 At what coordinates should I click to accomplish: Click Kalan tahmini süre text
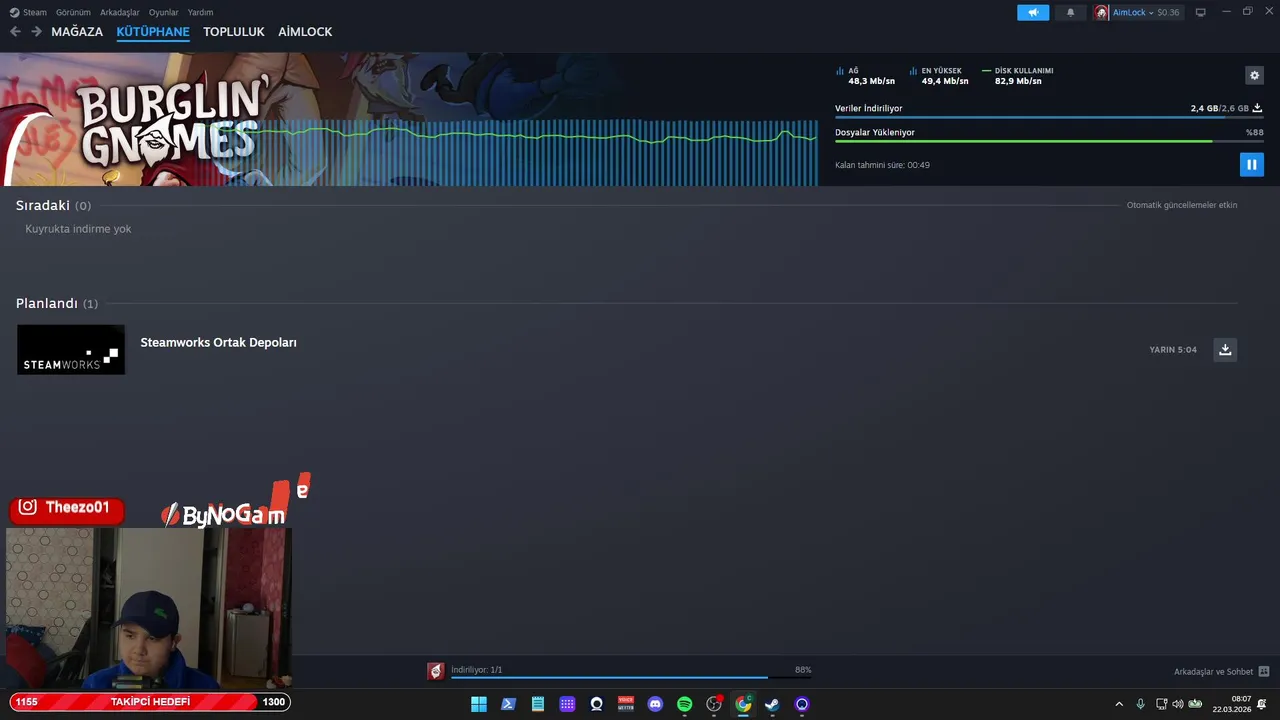pyautogui.click(x=882, y=165)
